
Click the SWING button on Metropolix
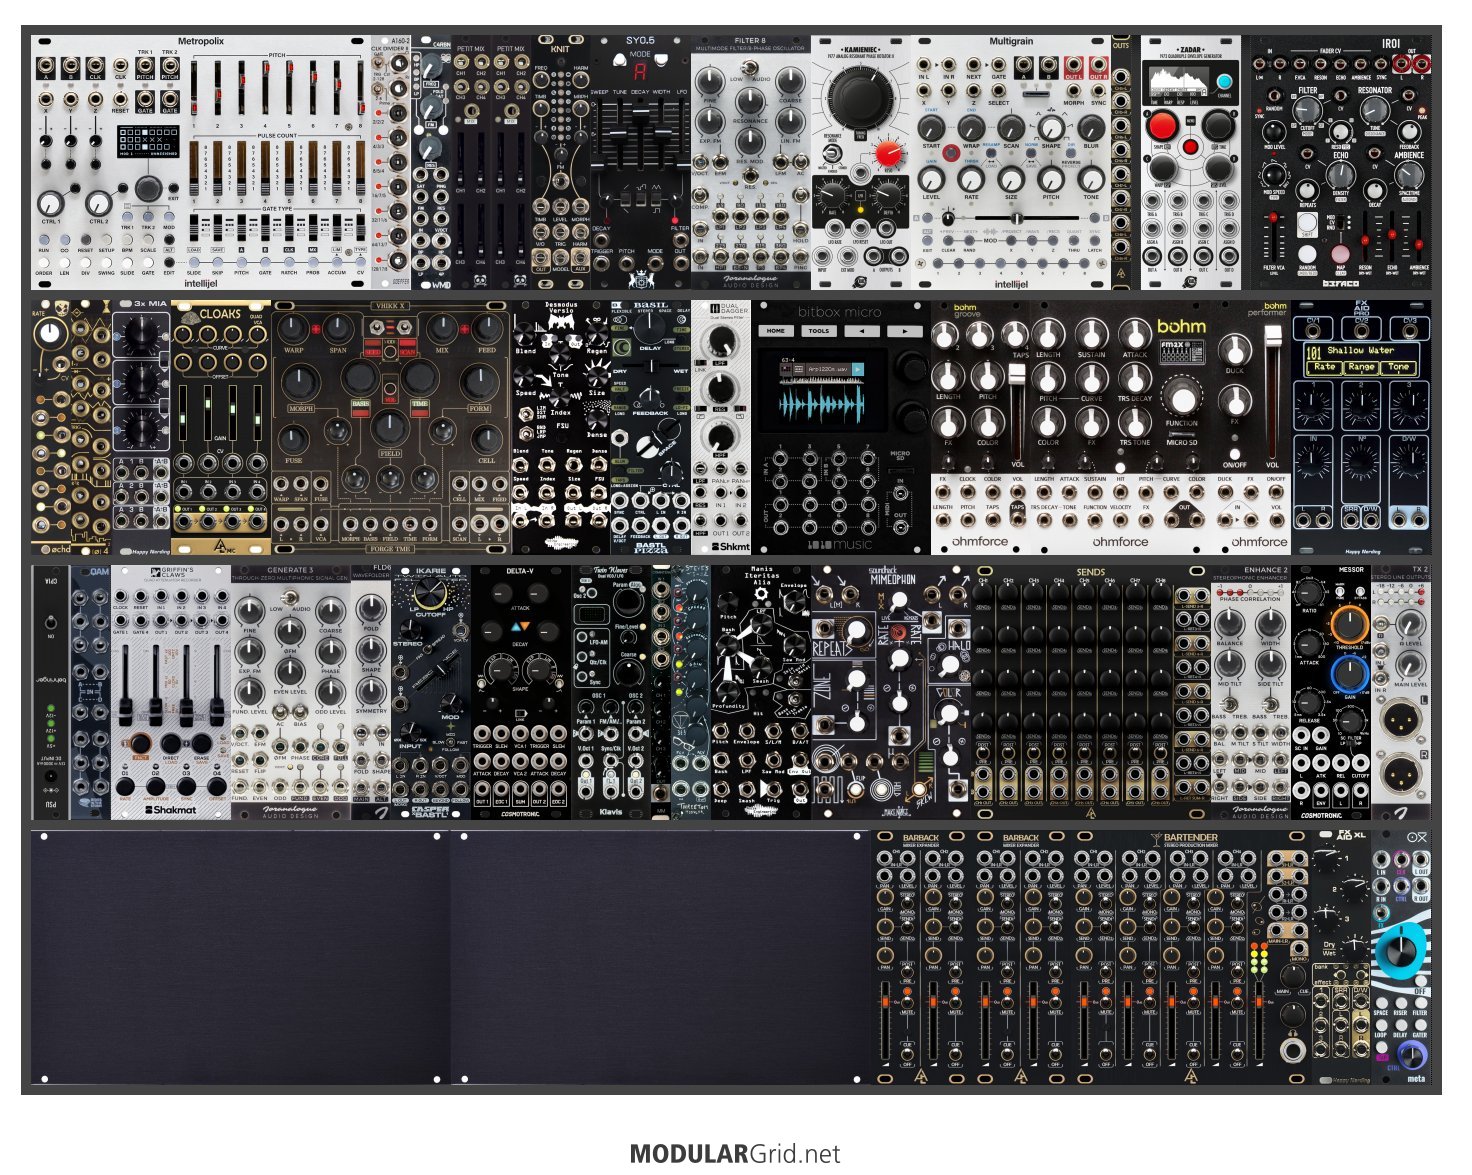[106, 261]
